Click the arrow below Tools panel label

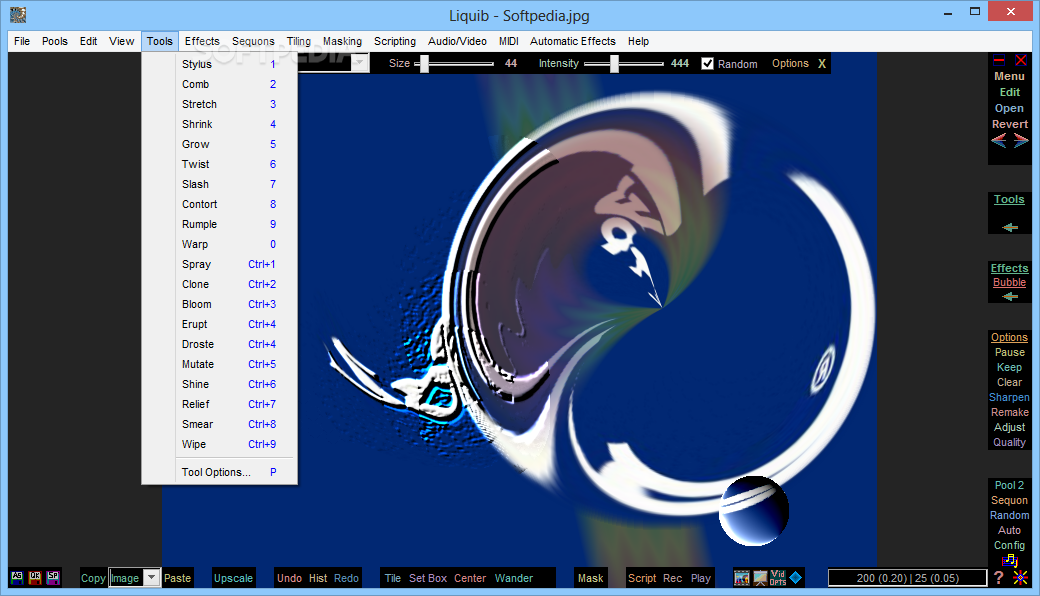pyautogui.click(x=1009, y=227)
